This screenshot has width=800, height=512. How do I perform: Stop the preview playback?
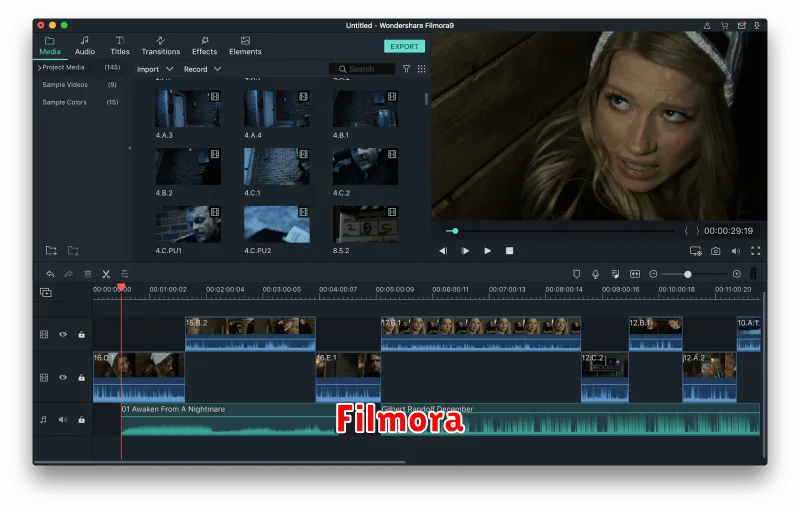point(509,251)
